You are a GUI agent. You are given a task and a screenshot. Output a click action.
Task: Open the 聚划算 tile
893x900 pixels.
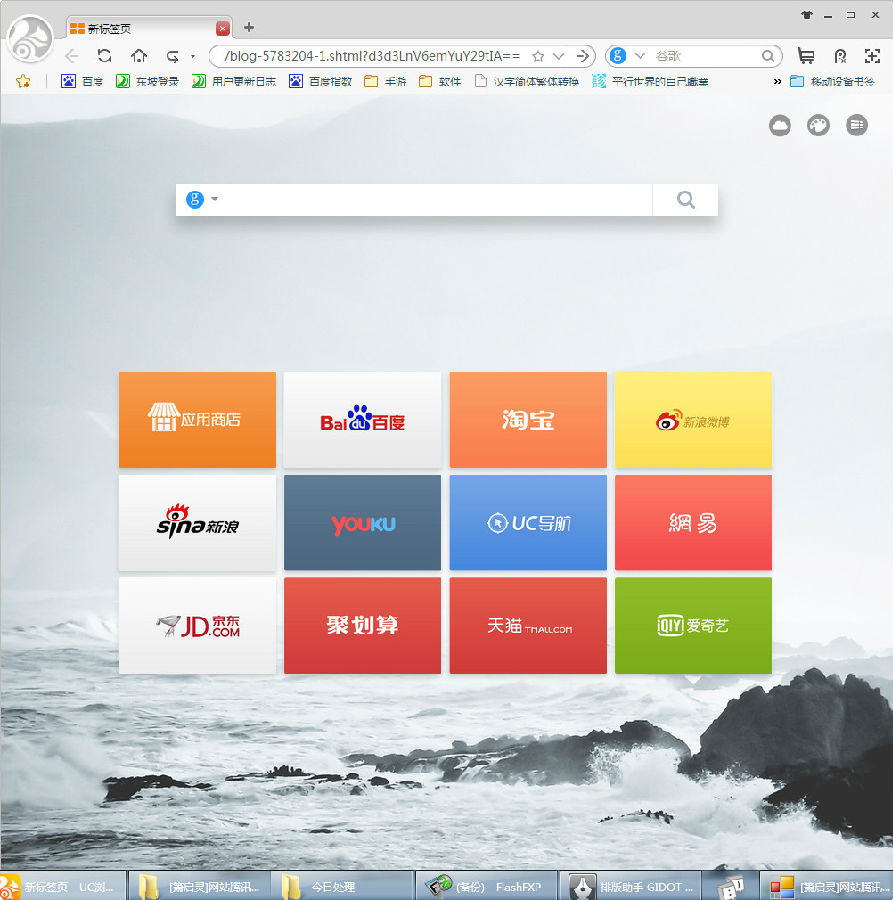363,626
